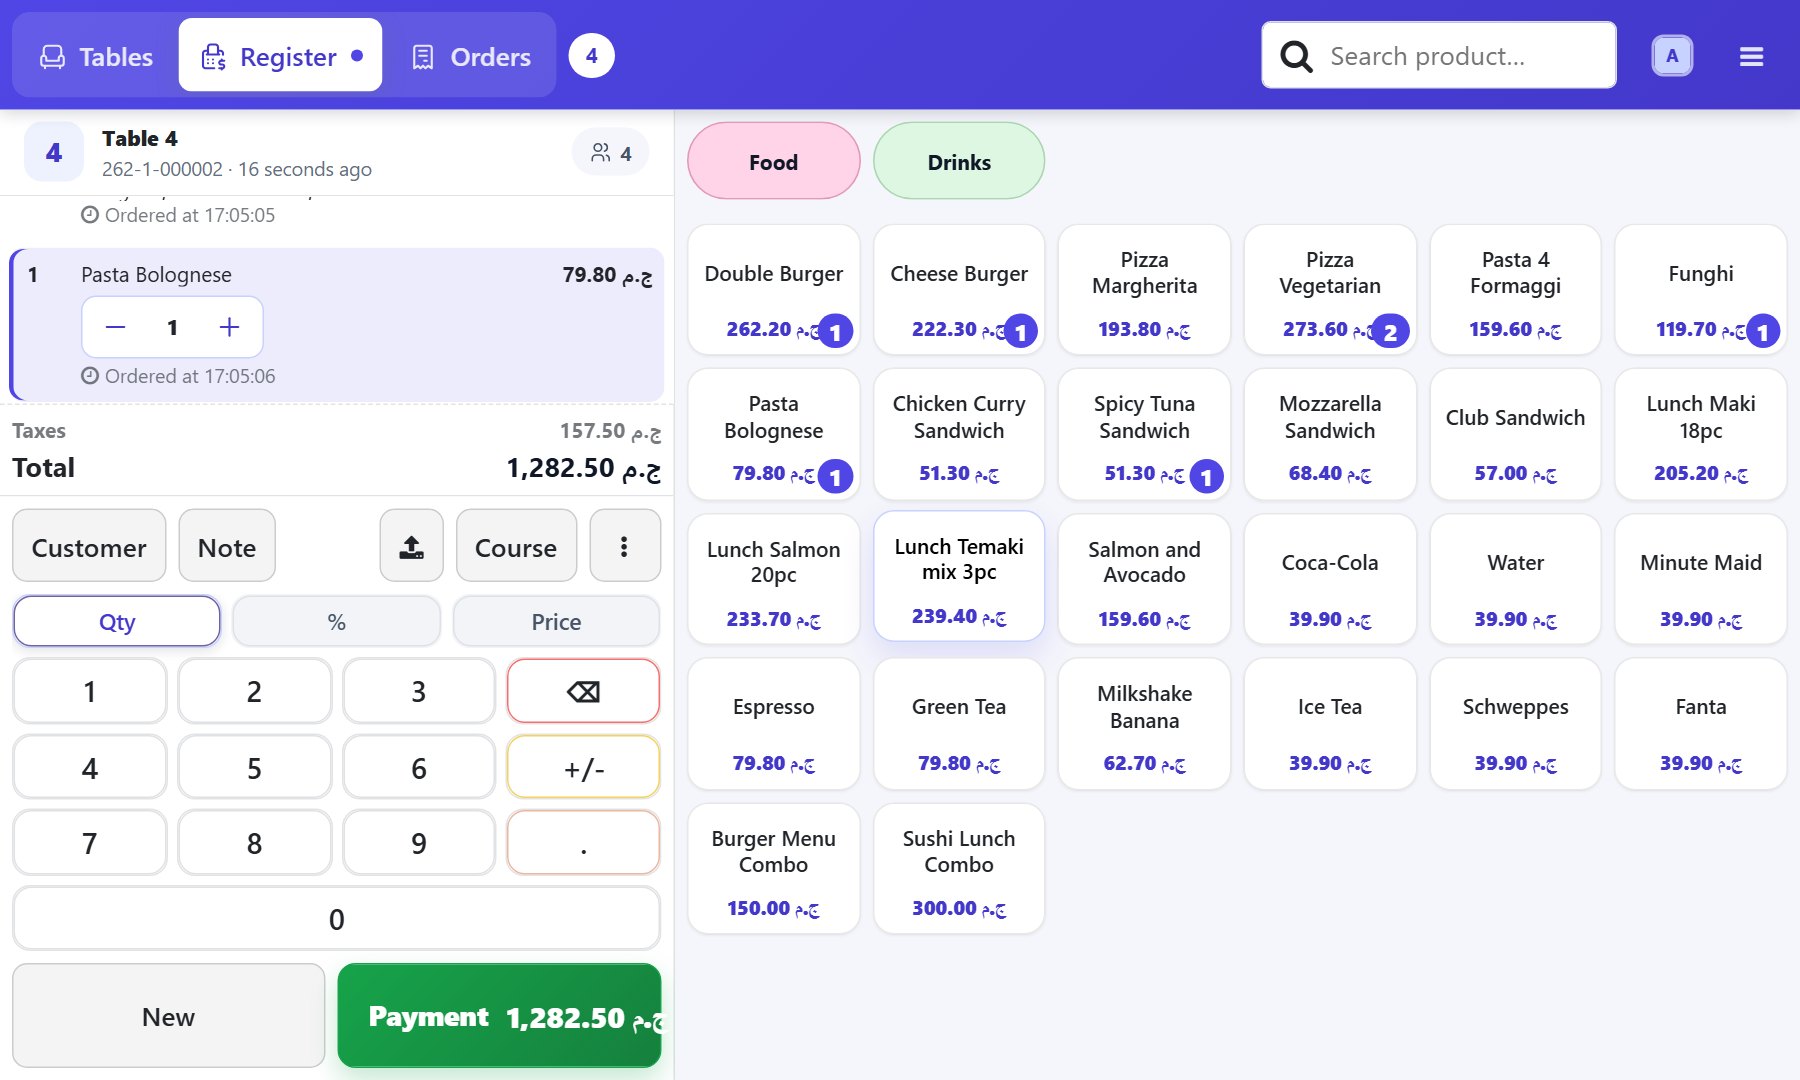
Task: Switch to the Tables tab
Action: 96,57
